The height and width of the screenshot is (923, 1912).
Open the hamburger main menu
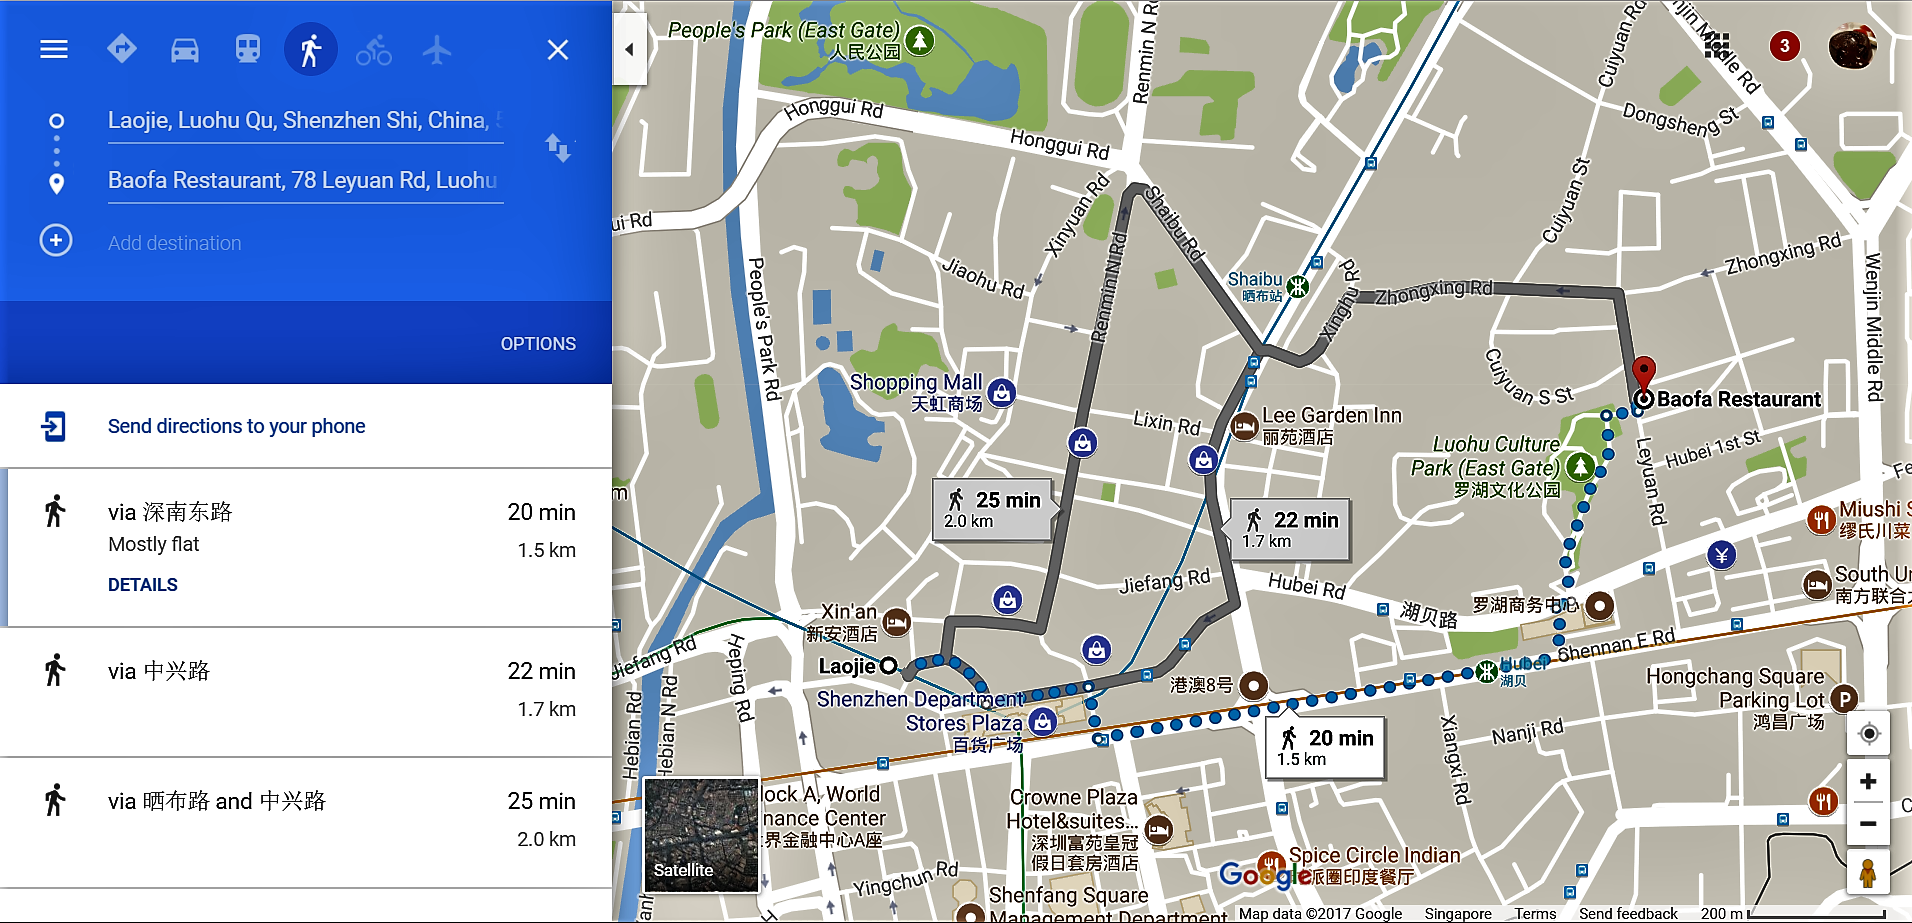54,49
